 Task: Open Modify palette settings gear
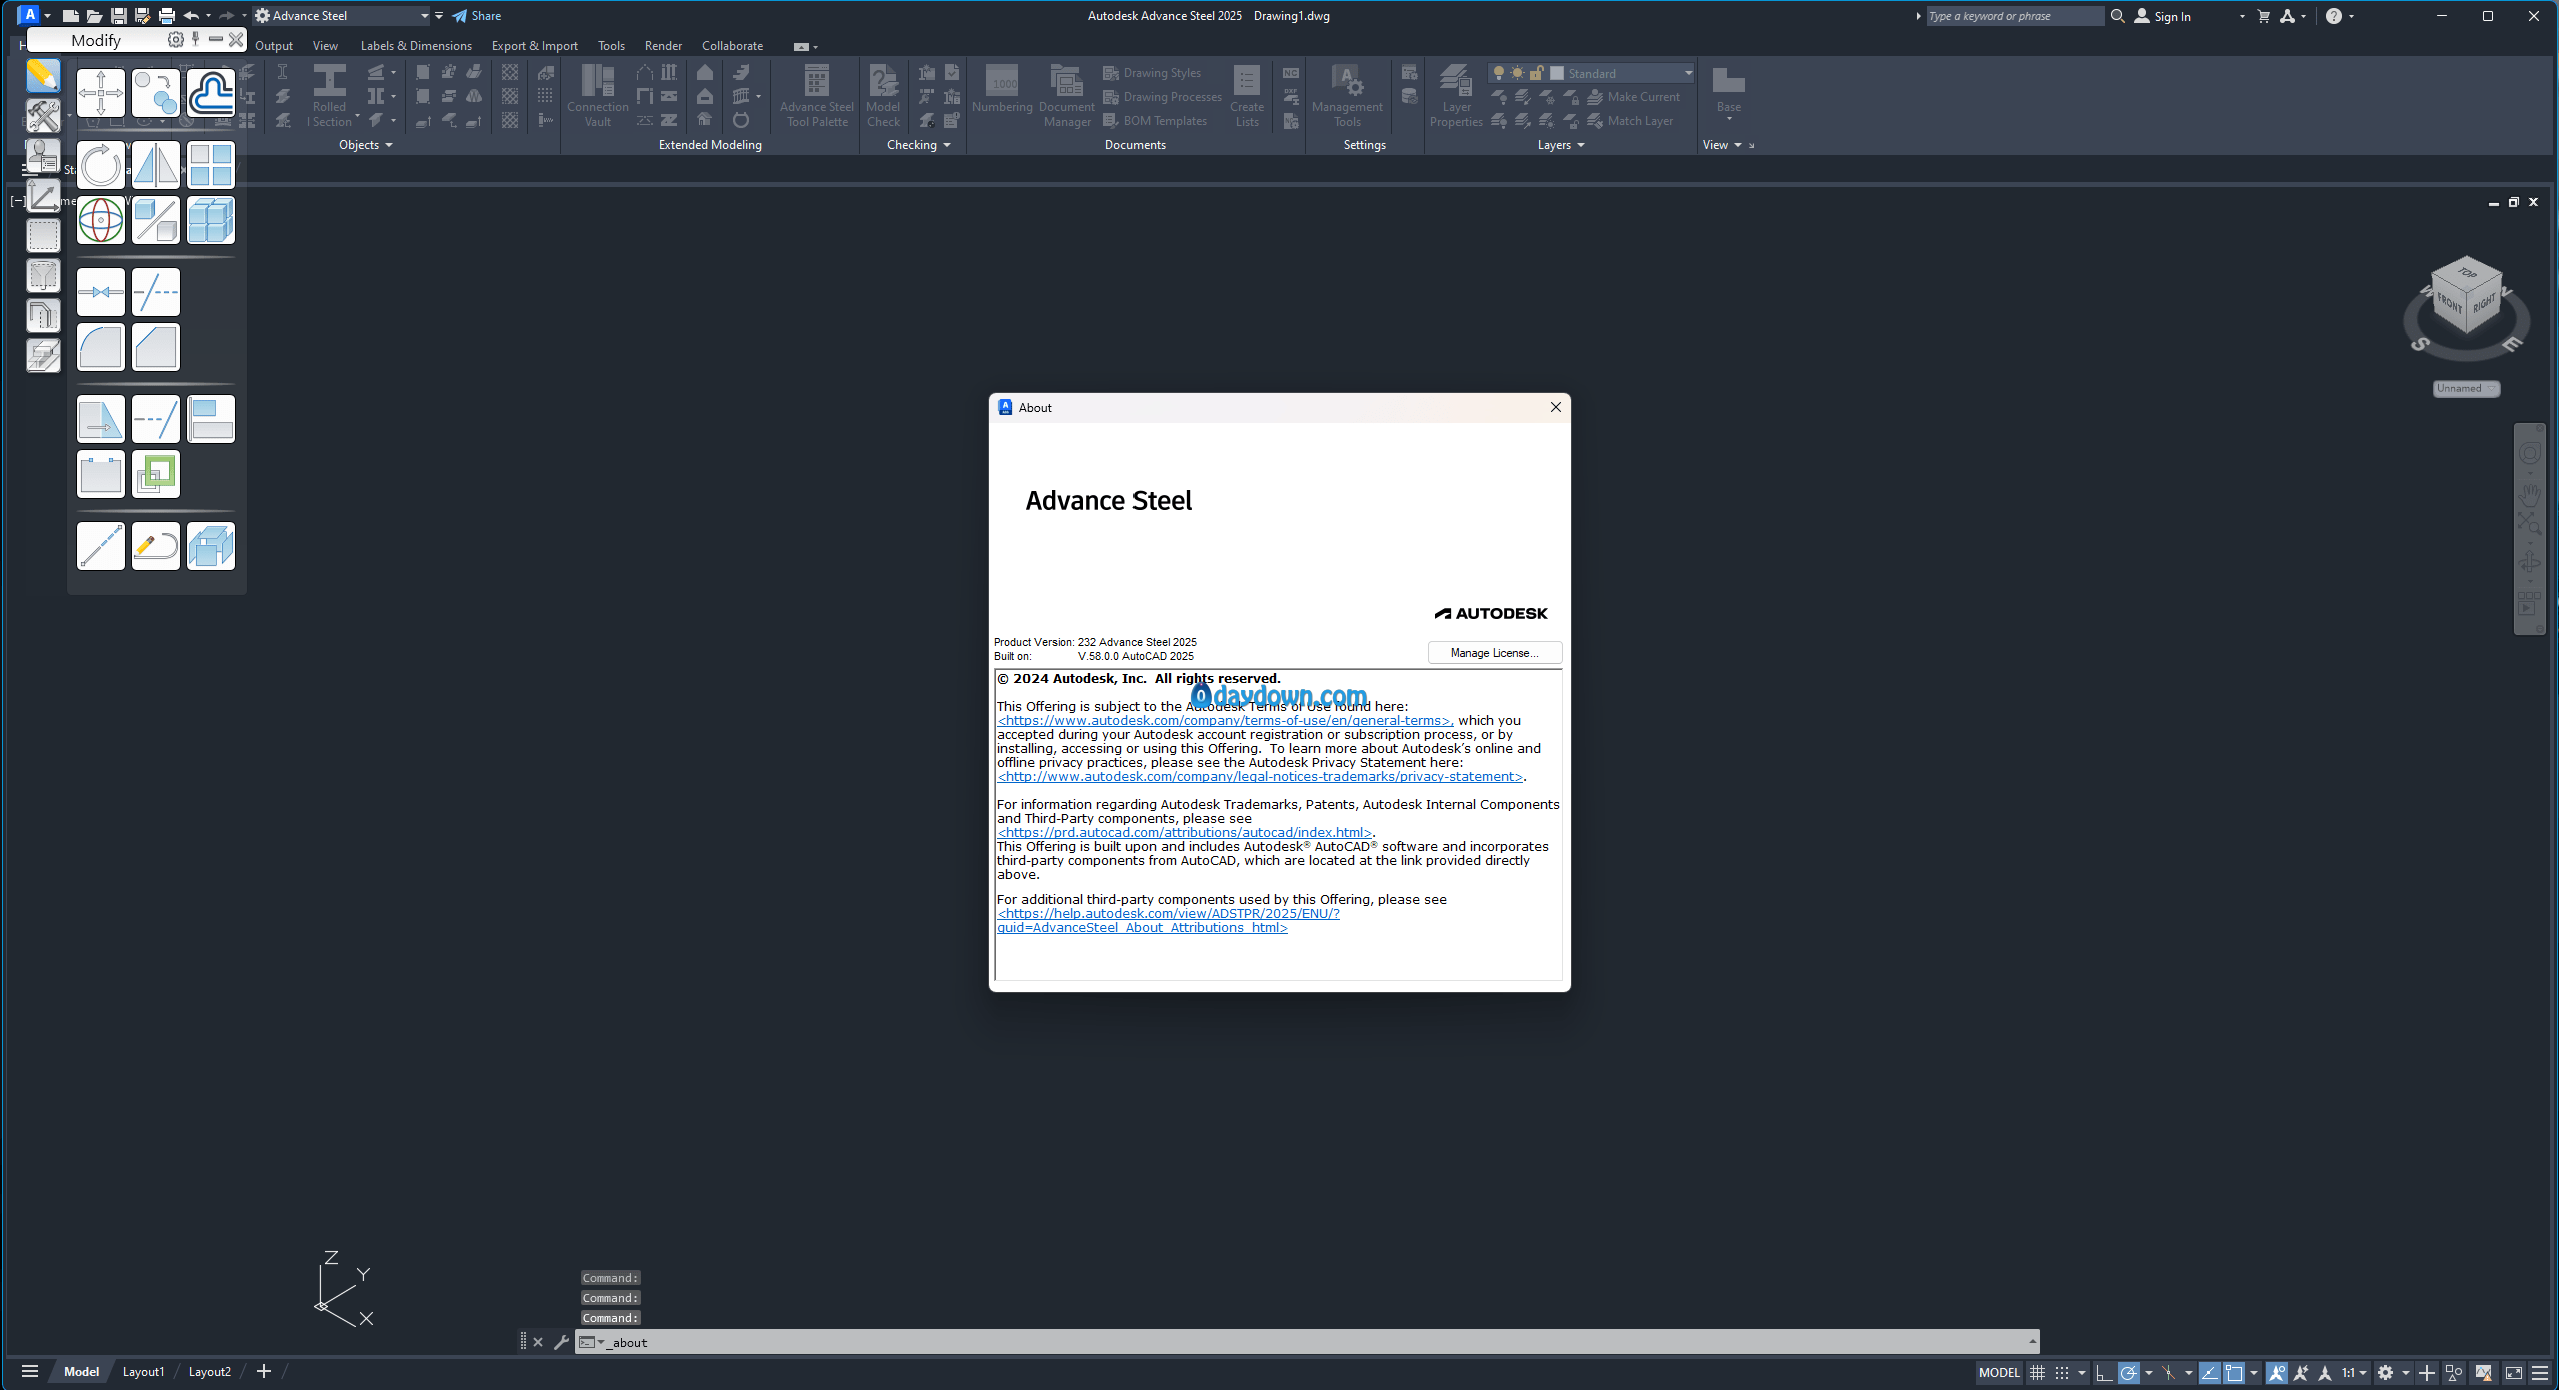click(x=176, y=40)
